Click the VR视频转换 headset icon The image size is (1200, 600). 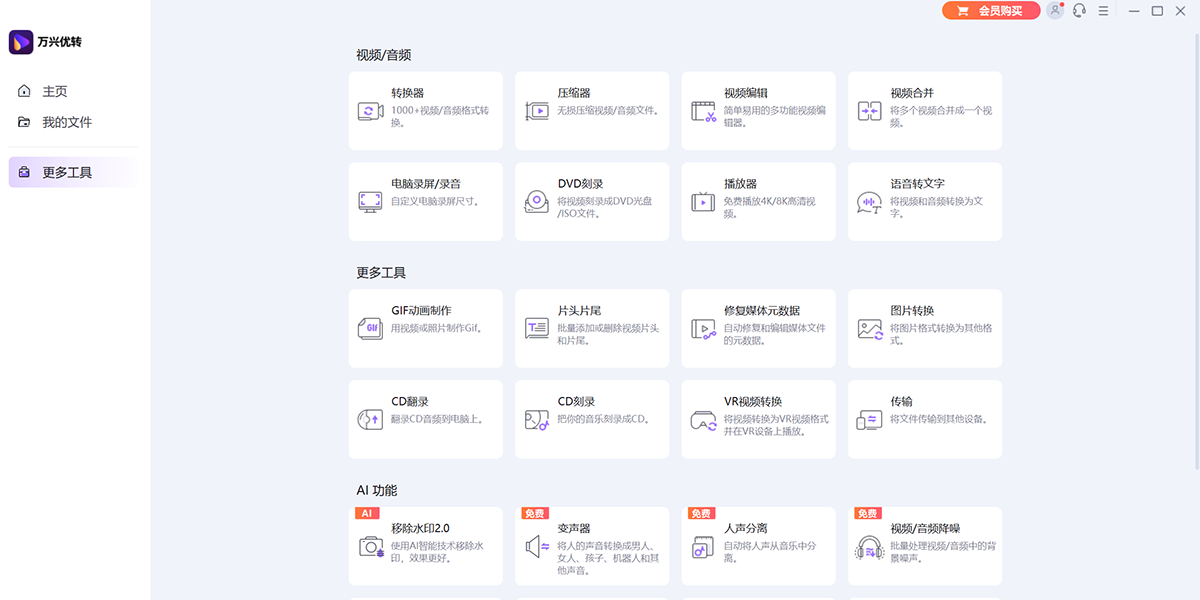point(703,420)
